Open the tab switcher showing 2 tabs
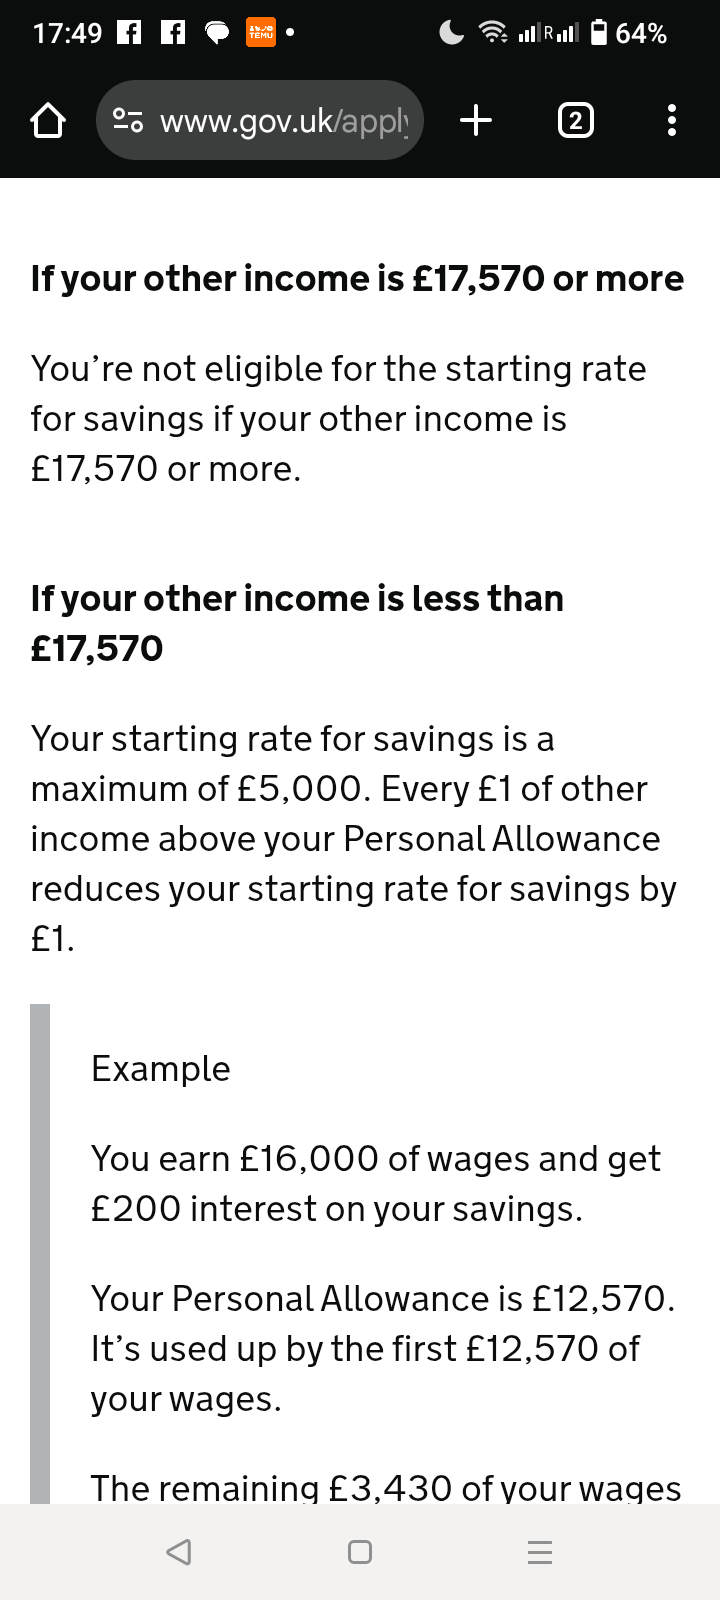Screen dimensions: 720x1600 (574, 121)
